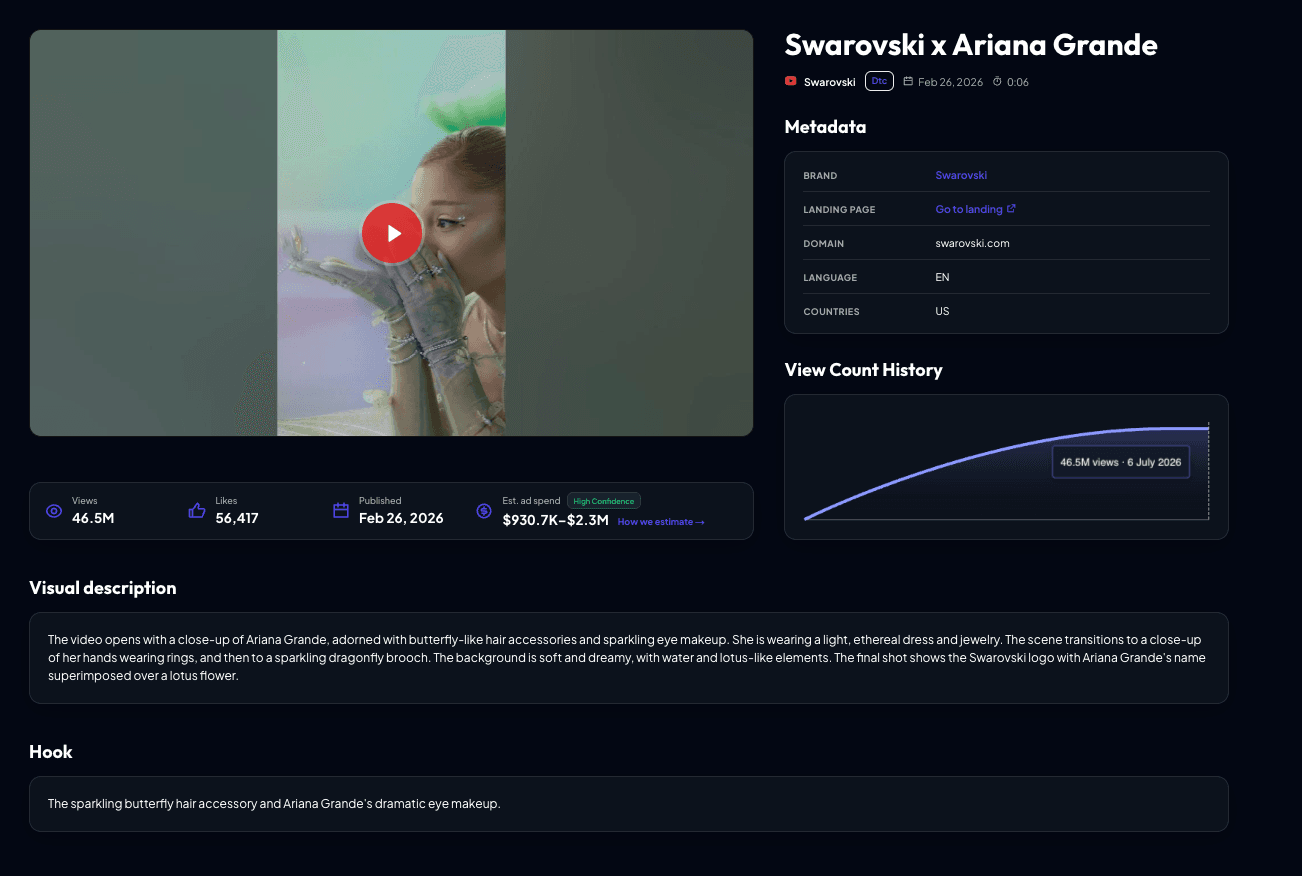
Task: Click the 0:06 duration text
Action: tap(1018, 82)
